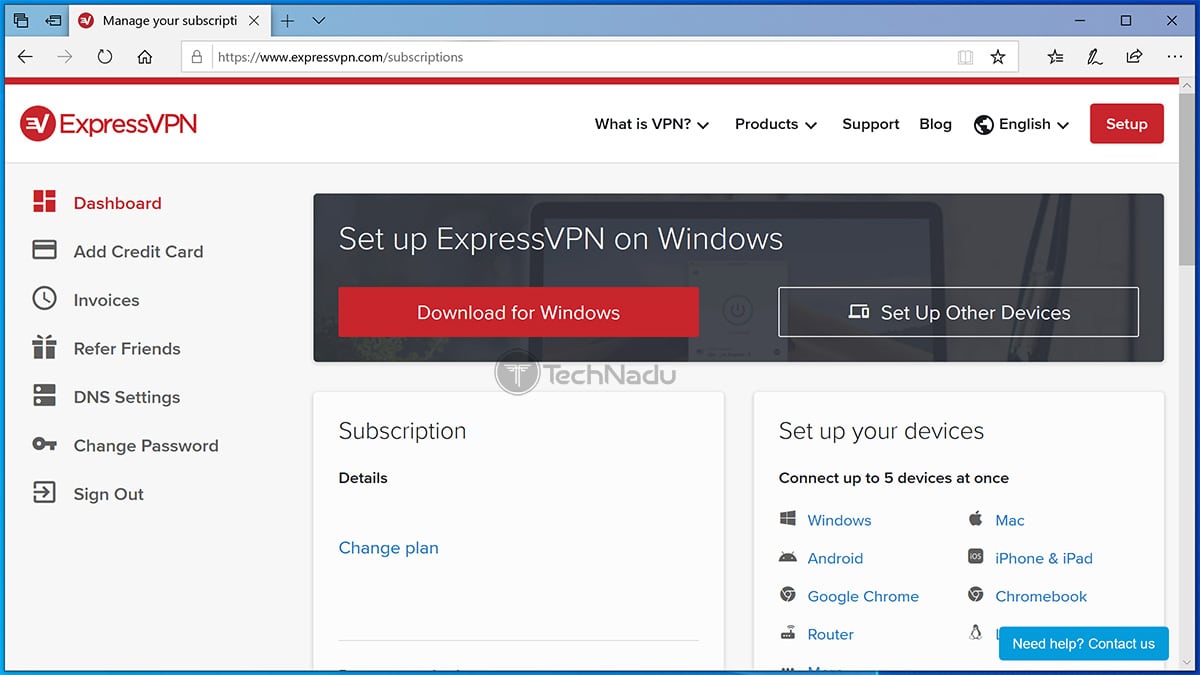Screen dimensions: 1200x675
Task: Click the router icon in device list
Action: pyautogui.click(x=787, y=633)
